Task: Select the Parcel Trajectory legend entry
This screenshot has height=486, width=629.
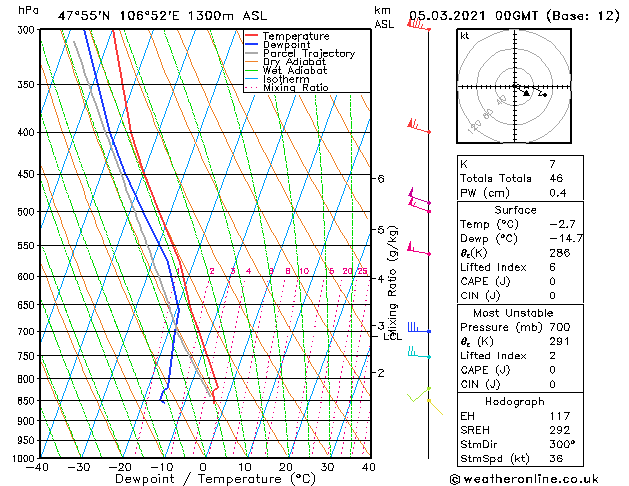Action: click(300, 53)
